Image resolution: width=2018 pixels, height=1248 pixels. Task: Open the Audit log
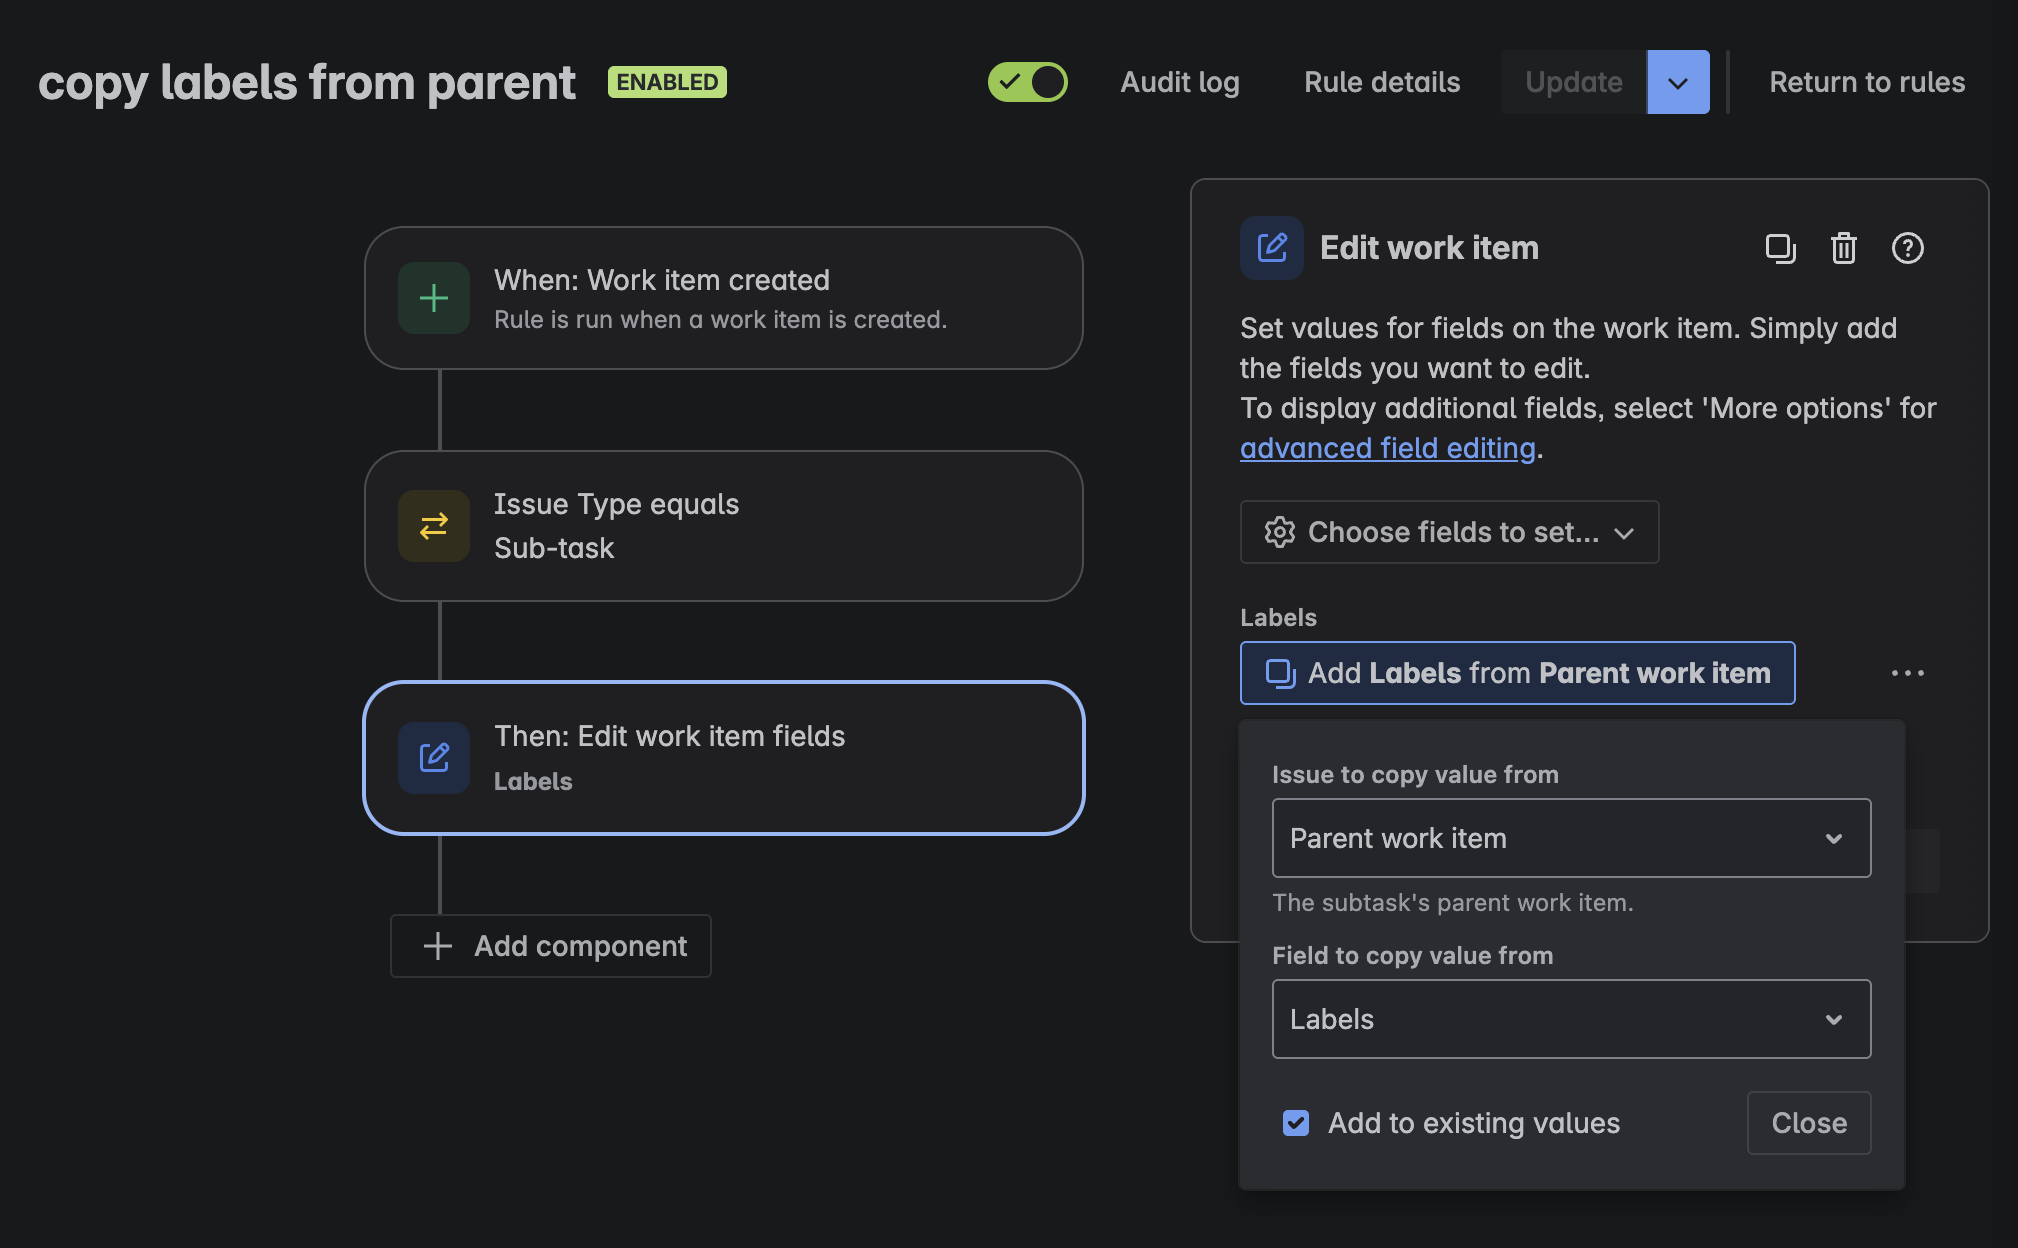(x=1180, y=82)
